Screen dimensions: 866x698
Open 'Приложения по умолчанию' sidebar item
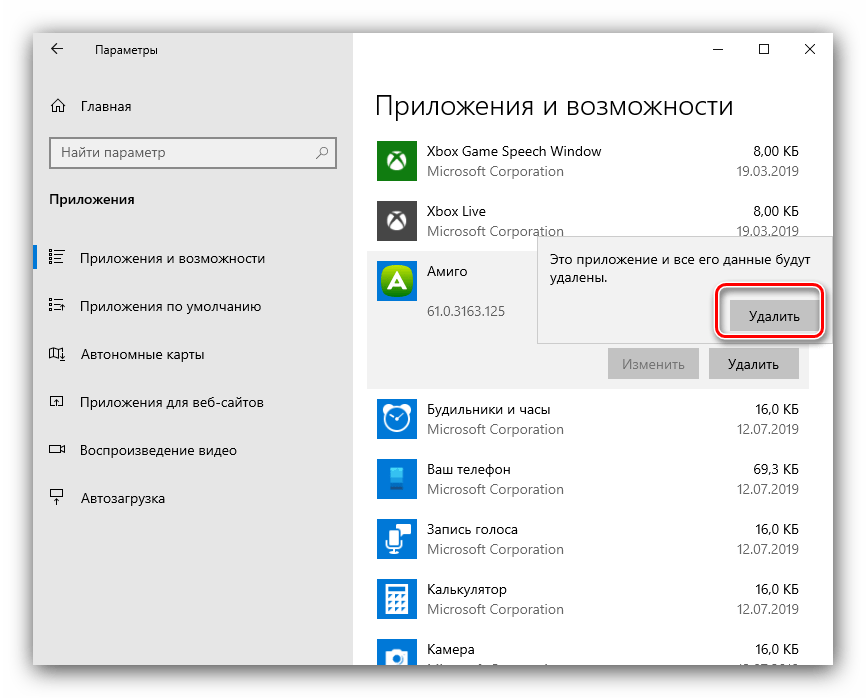click(170, 307)
